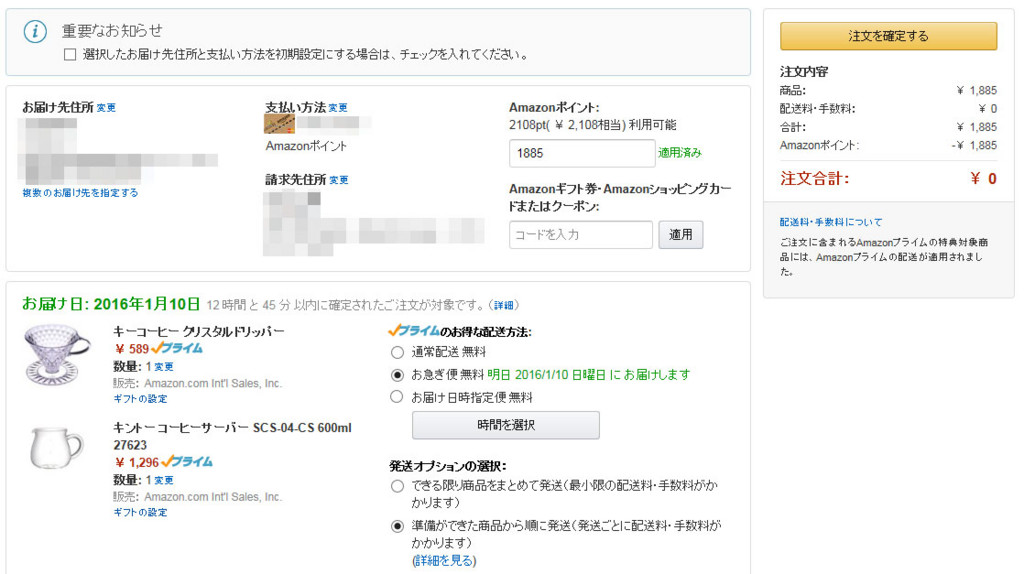
Task: Select お届け日時指定便 delivery option
Action: click(396, 396)
